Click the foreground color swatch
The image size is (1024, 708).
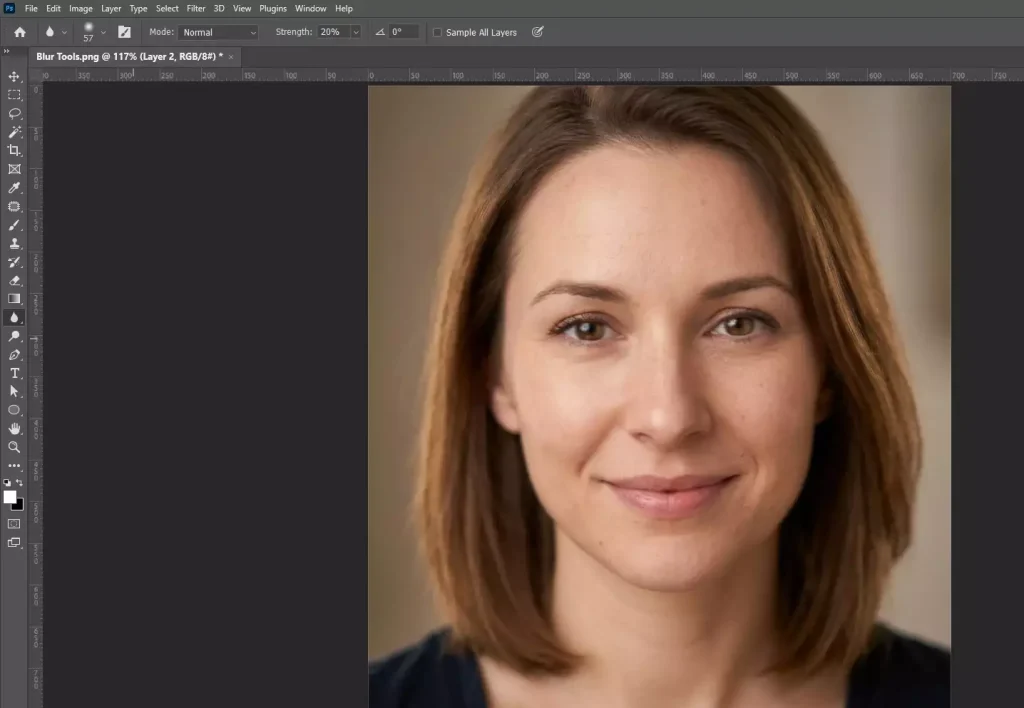(x=10, y=497)
